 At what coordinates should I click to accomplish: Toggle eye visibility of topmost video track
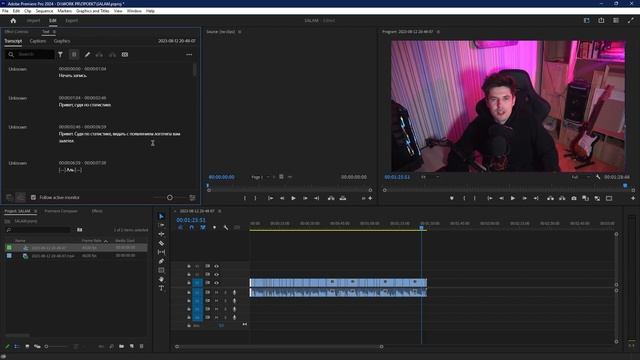click(216, 266)
